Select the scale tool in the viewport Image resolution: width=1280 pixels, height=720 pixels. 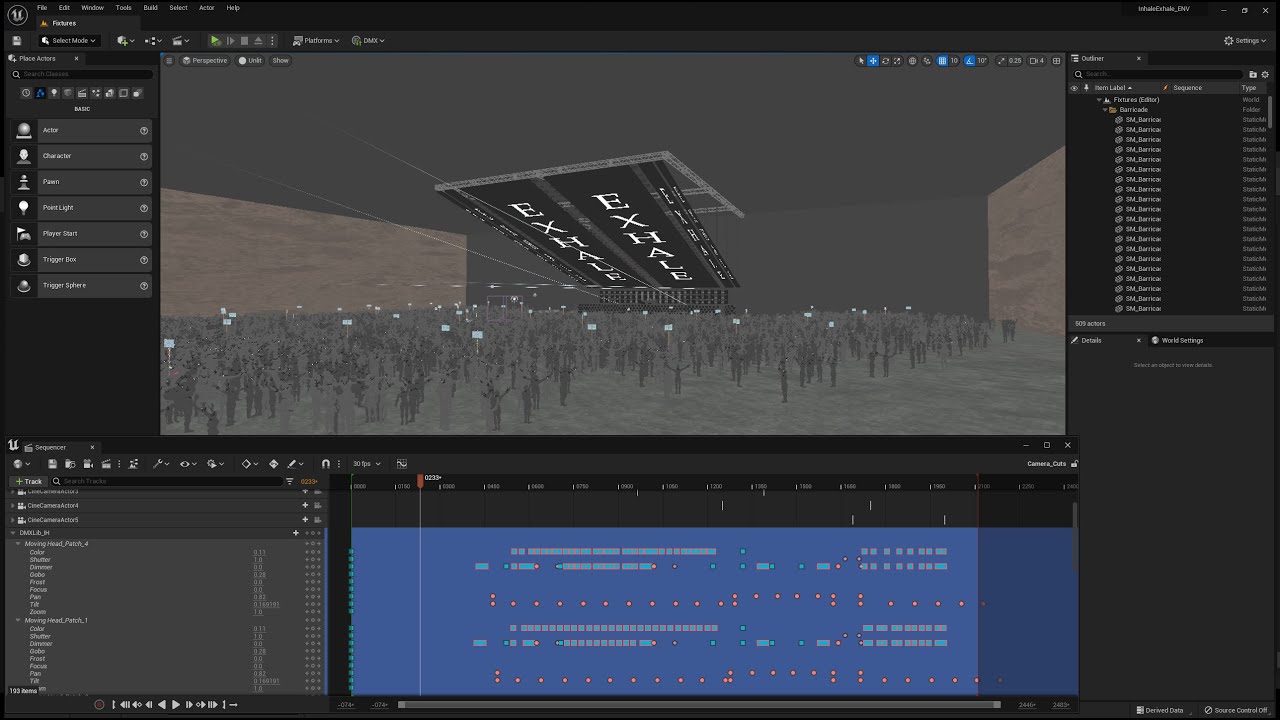click(897, 61)
